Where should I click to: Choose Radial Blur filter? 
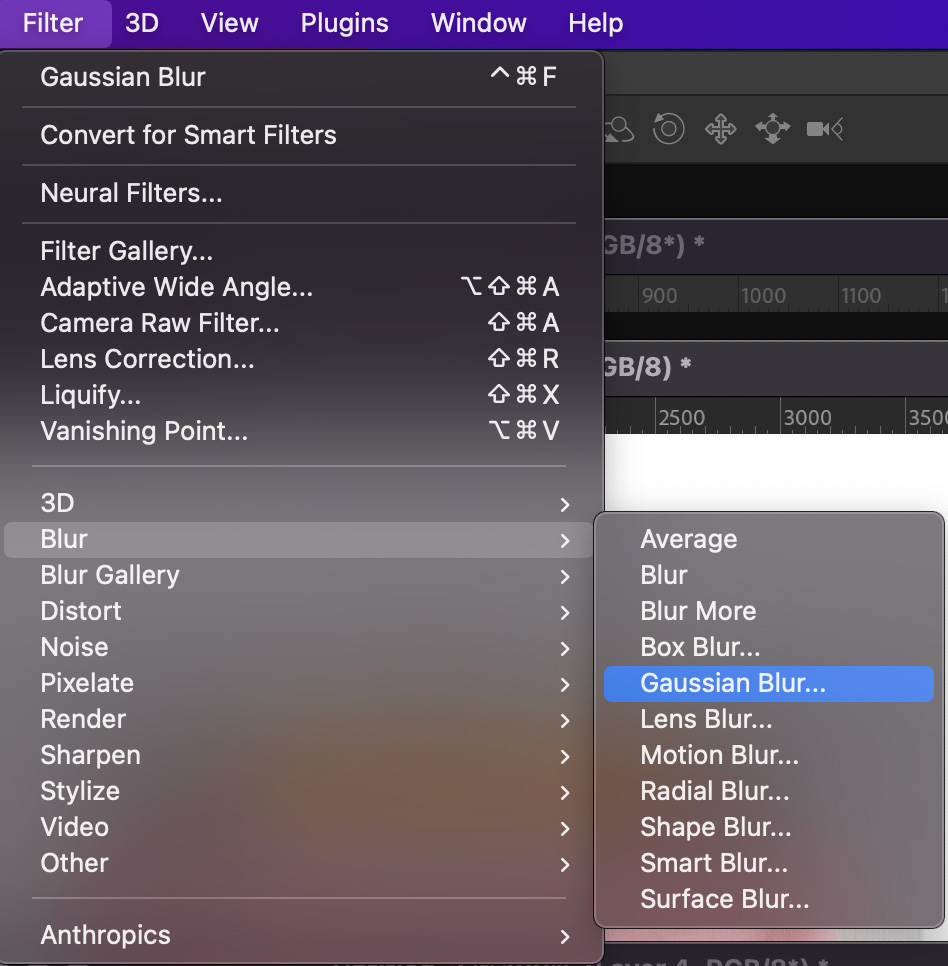click(x=769, y=791)
